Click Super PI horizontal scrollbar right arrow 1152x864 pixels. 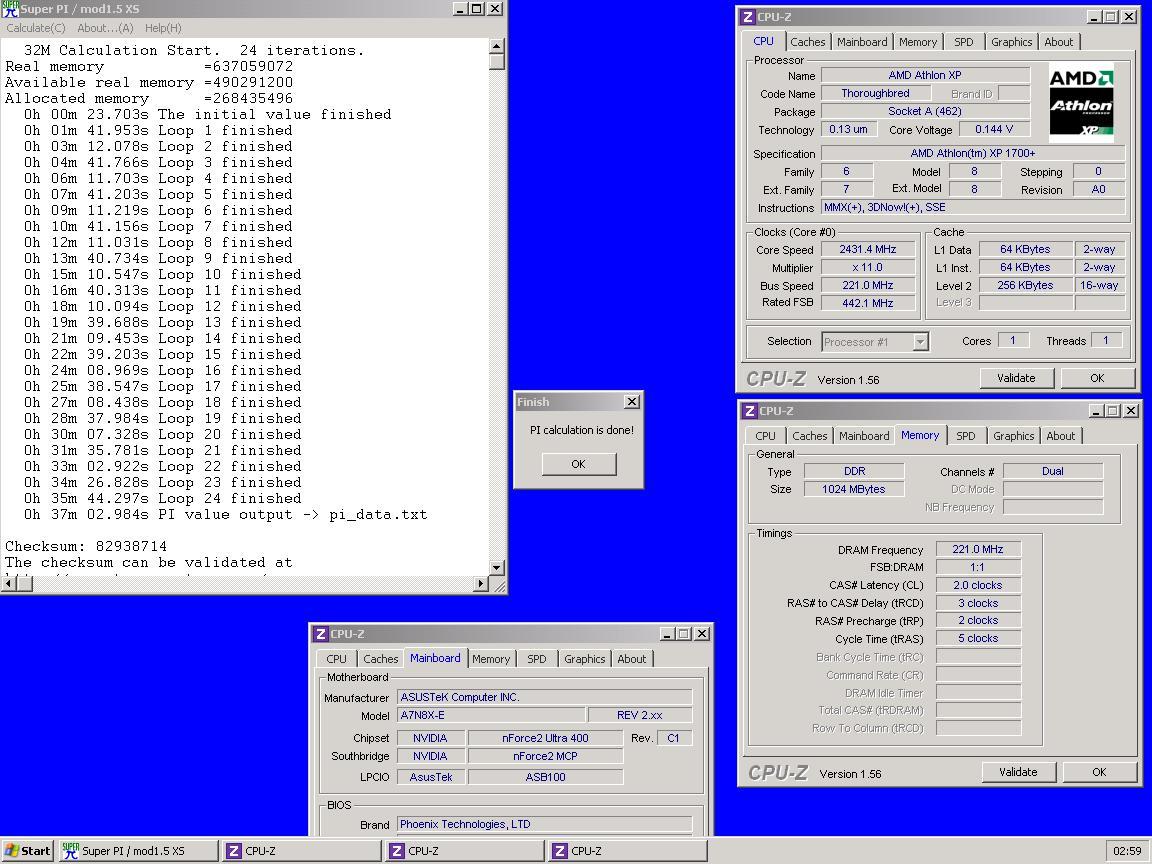click(x=481, y=584)
